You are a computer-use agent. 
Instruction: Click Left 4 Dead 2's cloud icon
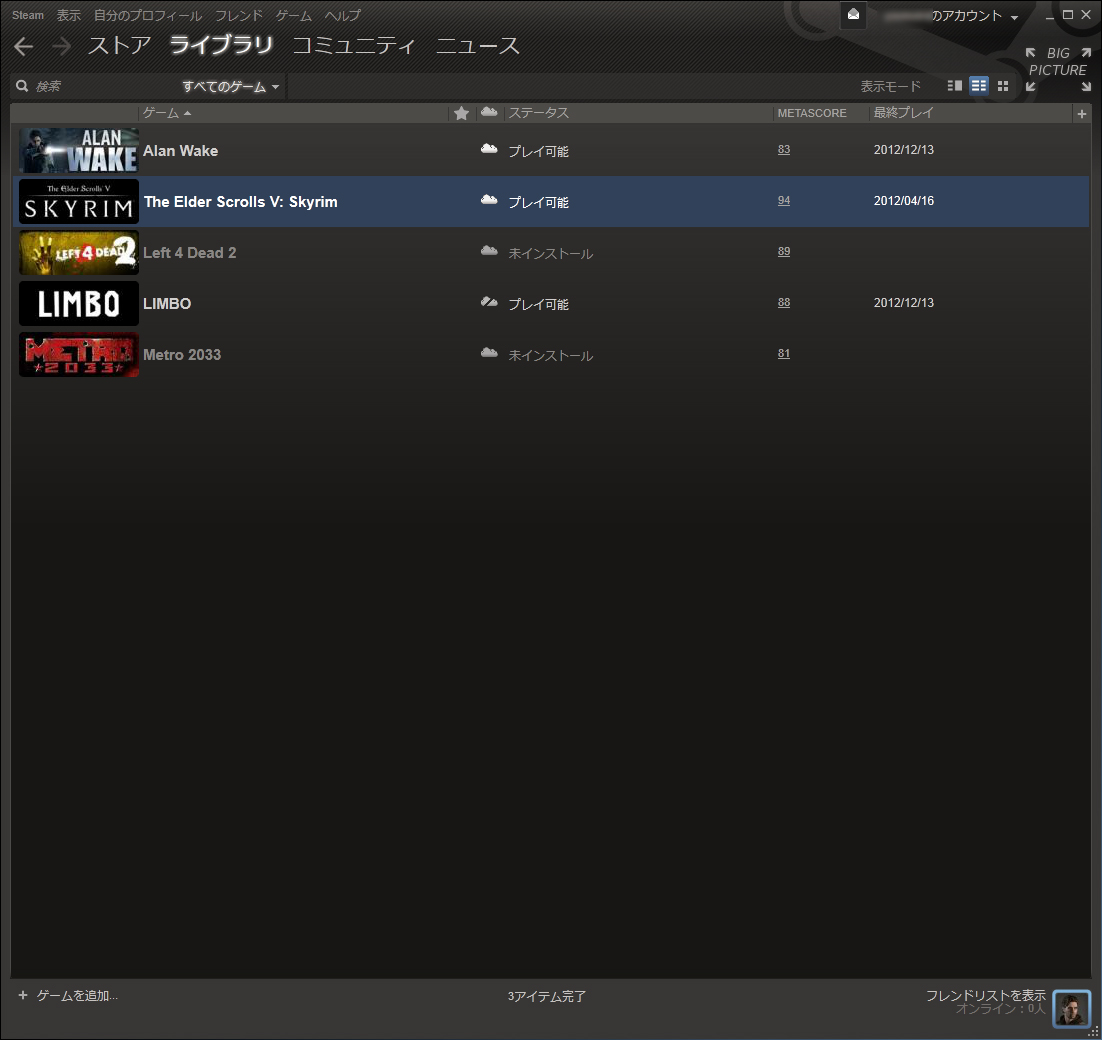pos(489,251)
